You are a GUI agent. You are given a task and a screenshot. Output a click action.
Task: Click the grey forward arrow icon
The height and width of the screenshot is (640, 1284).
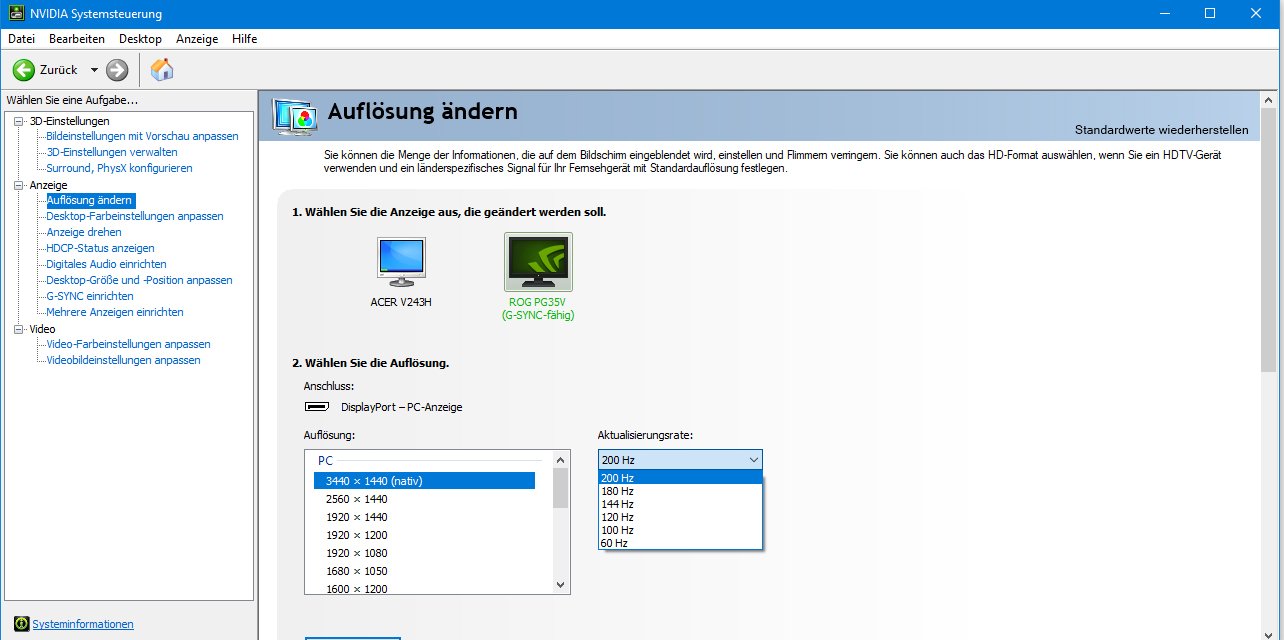coord(117,70)
